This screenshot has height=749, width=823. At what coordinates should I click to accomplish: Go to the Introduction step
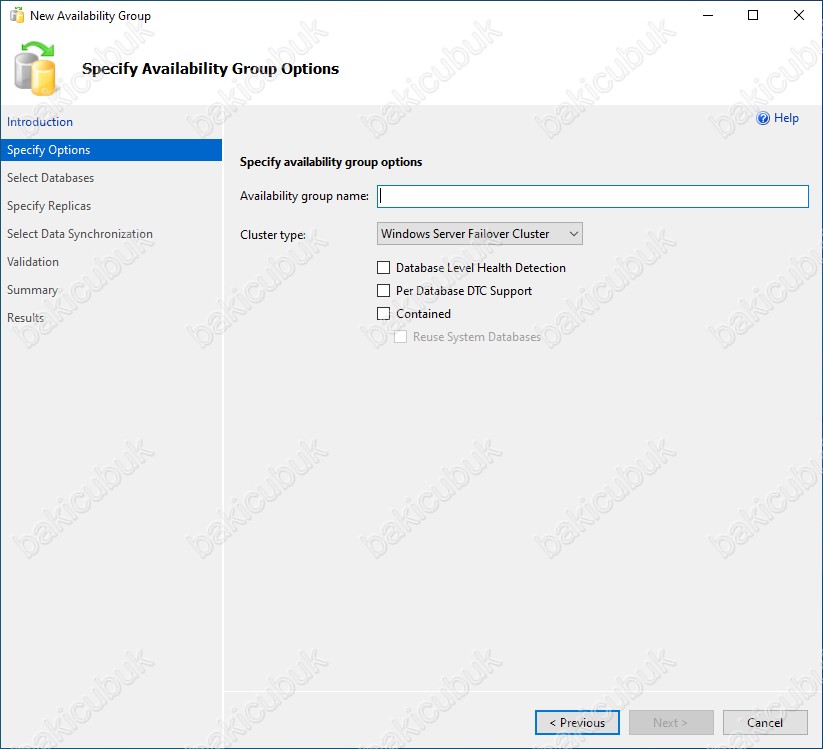[x=40, y=122]
